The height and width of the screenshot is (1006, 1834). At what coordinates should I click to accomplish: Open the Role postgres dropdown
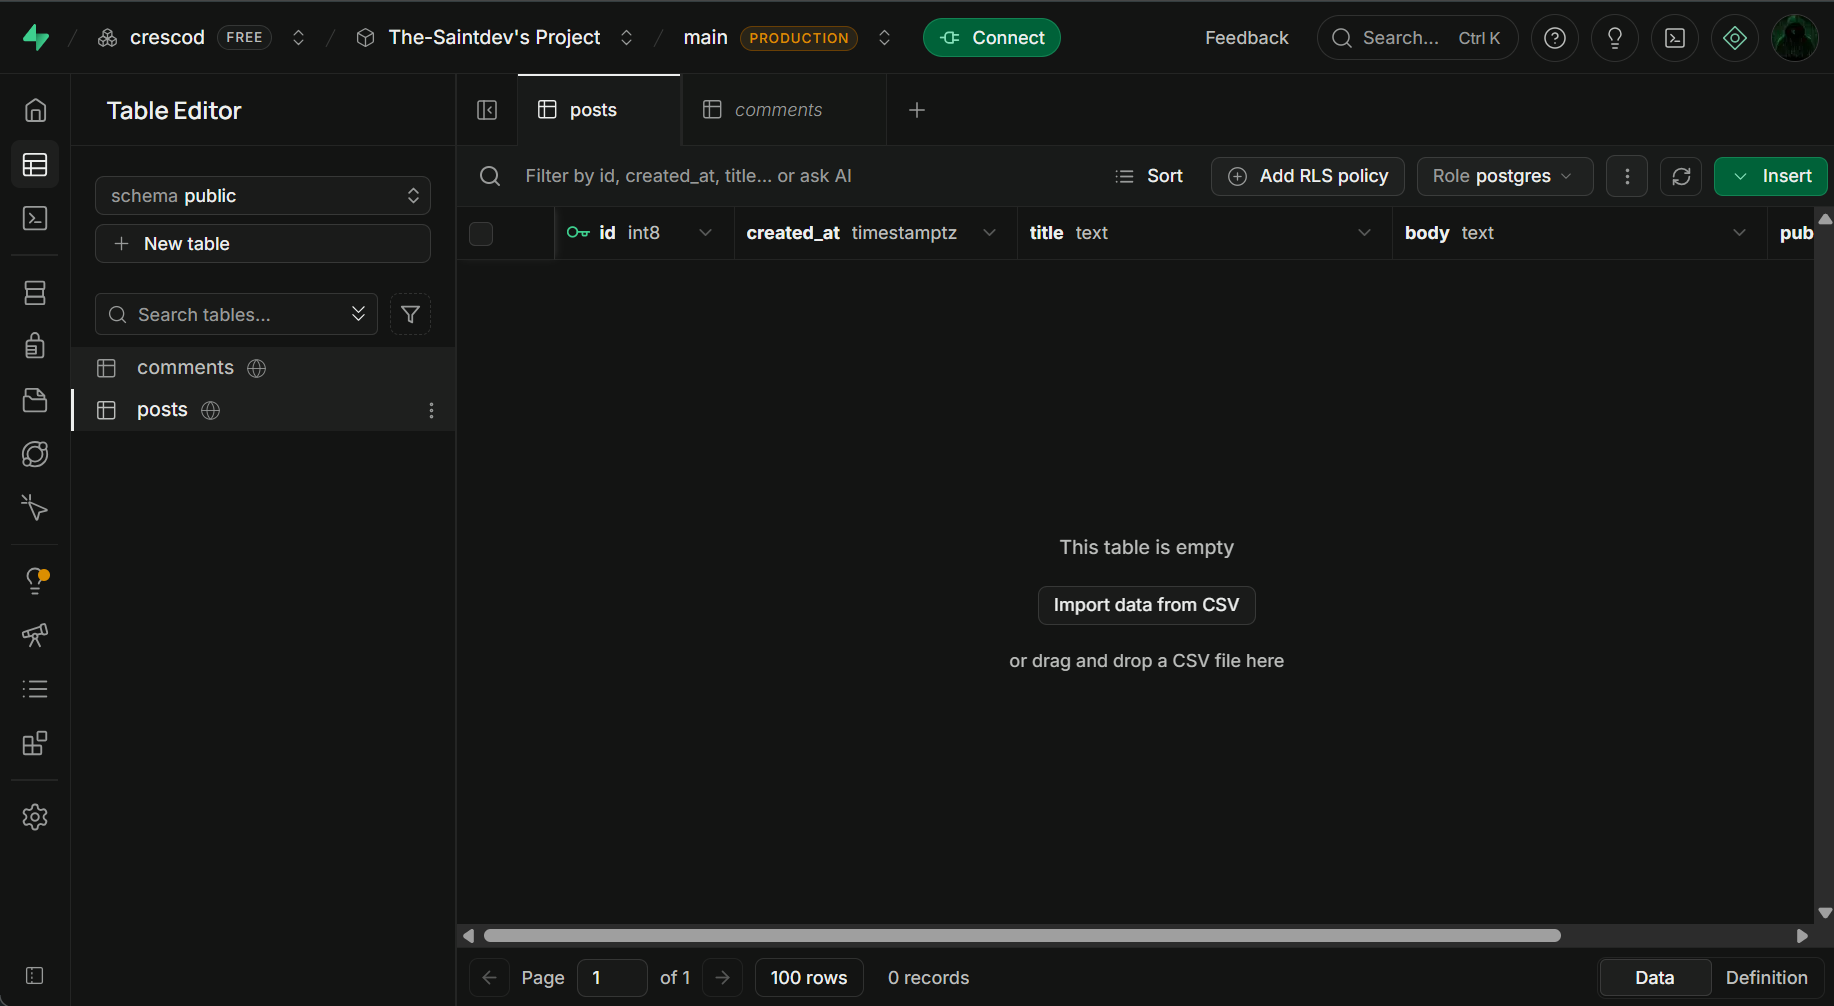1505,176
